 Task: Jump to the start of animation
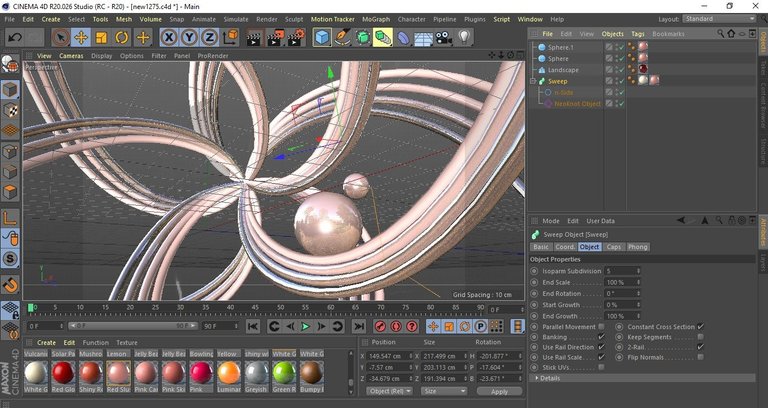coord(253,326)
